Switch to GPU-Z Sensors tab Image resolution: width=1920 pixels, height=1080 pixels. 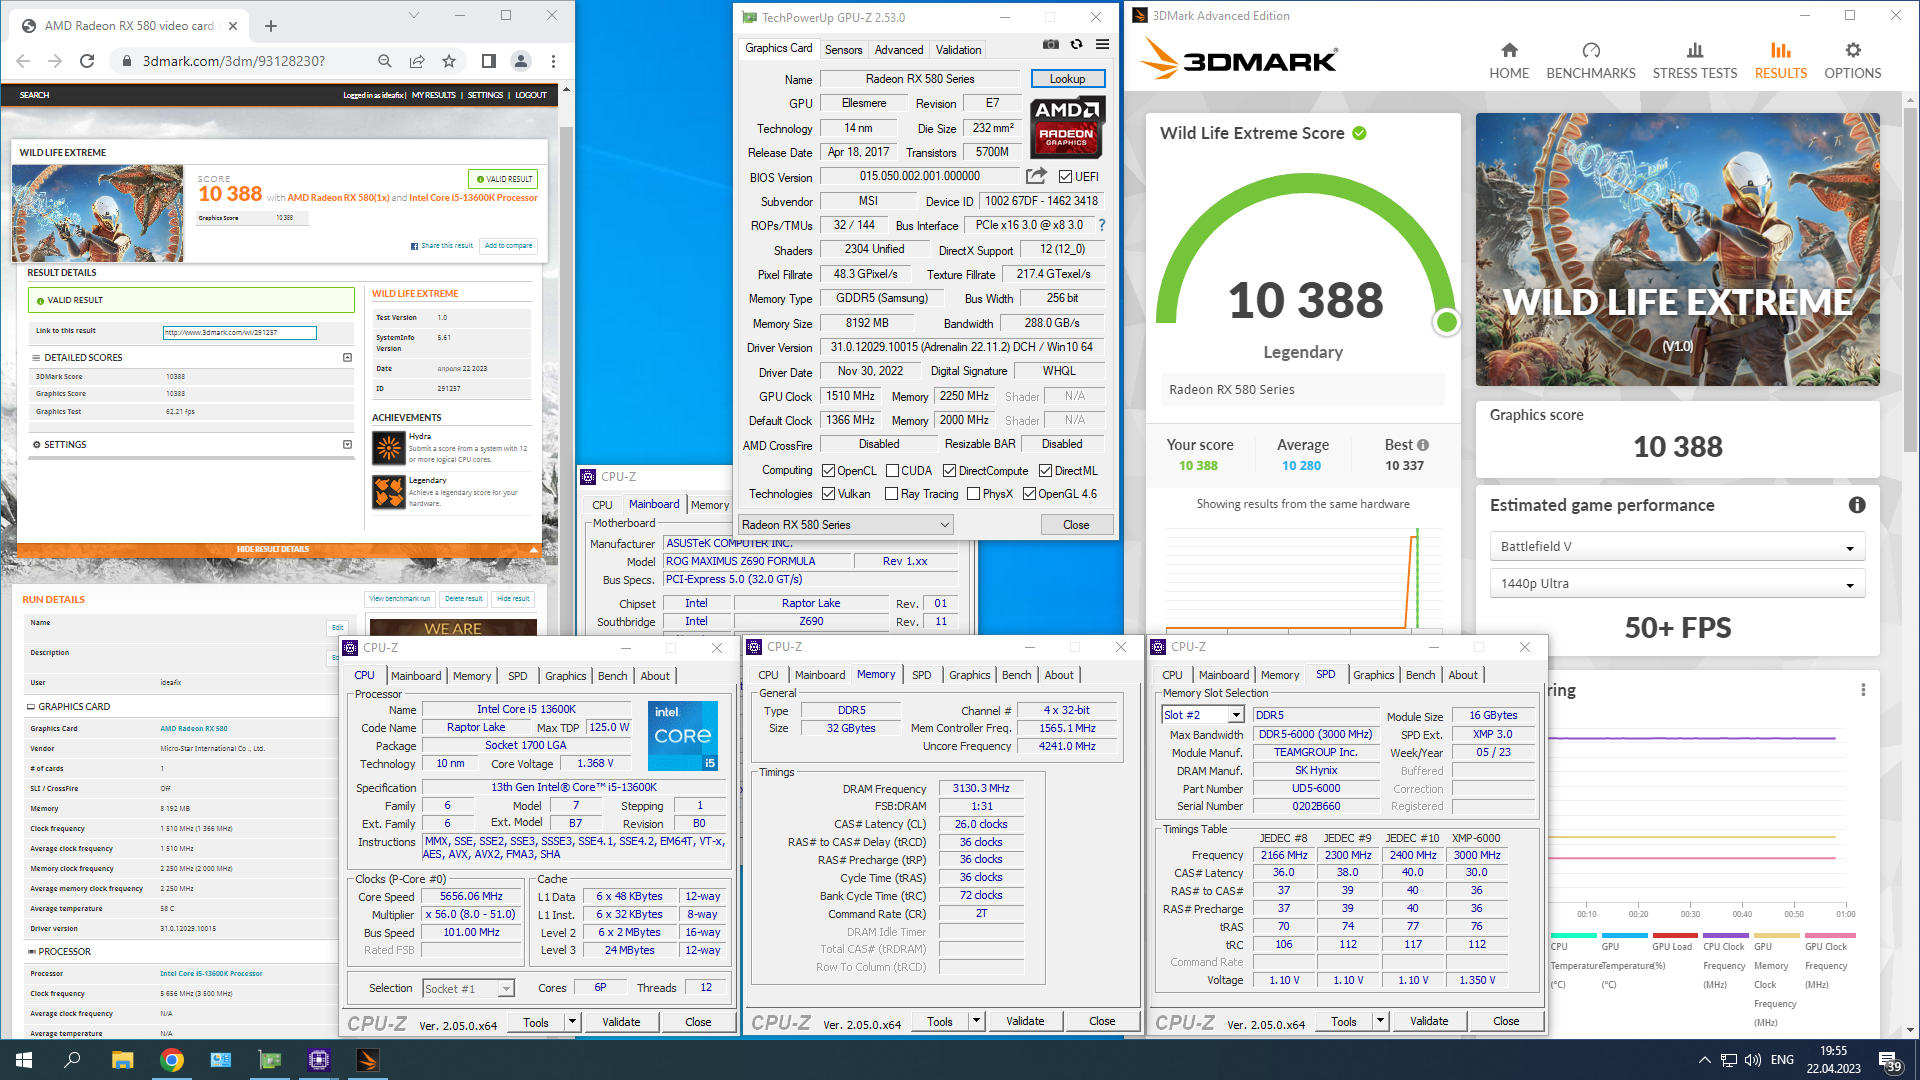(x=843, y=49)
